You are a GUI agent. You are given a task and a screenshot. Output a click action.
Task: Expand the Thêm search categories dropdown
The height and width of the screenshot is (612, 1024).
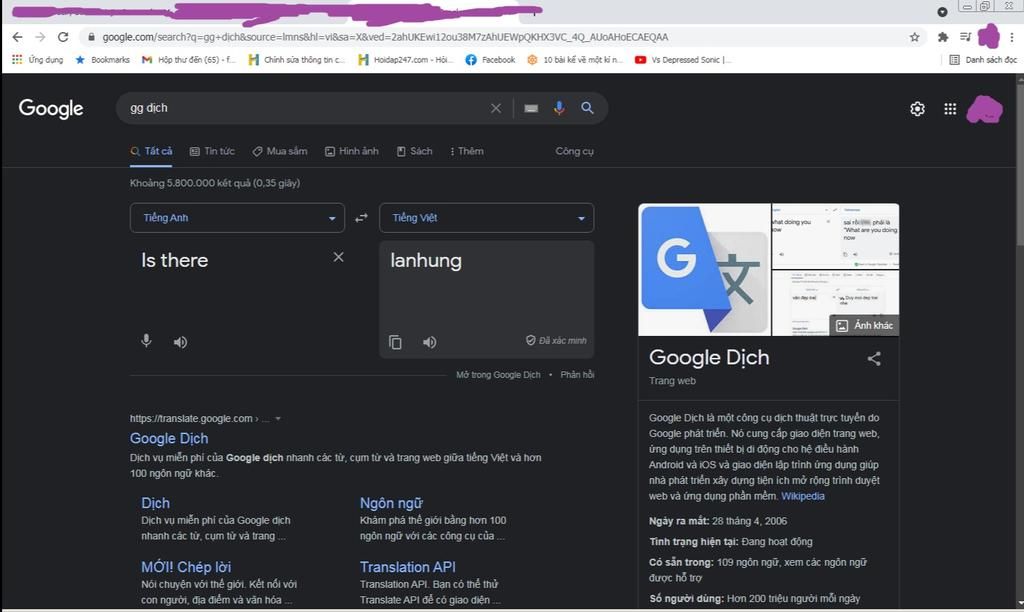(x=470, y=151)
